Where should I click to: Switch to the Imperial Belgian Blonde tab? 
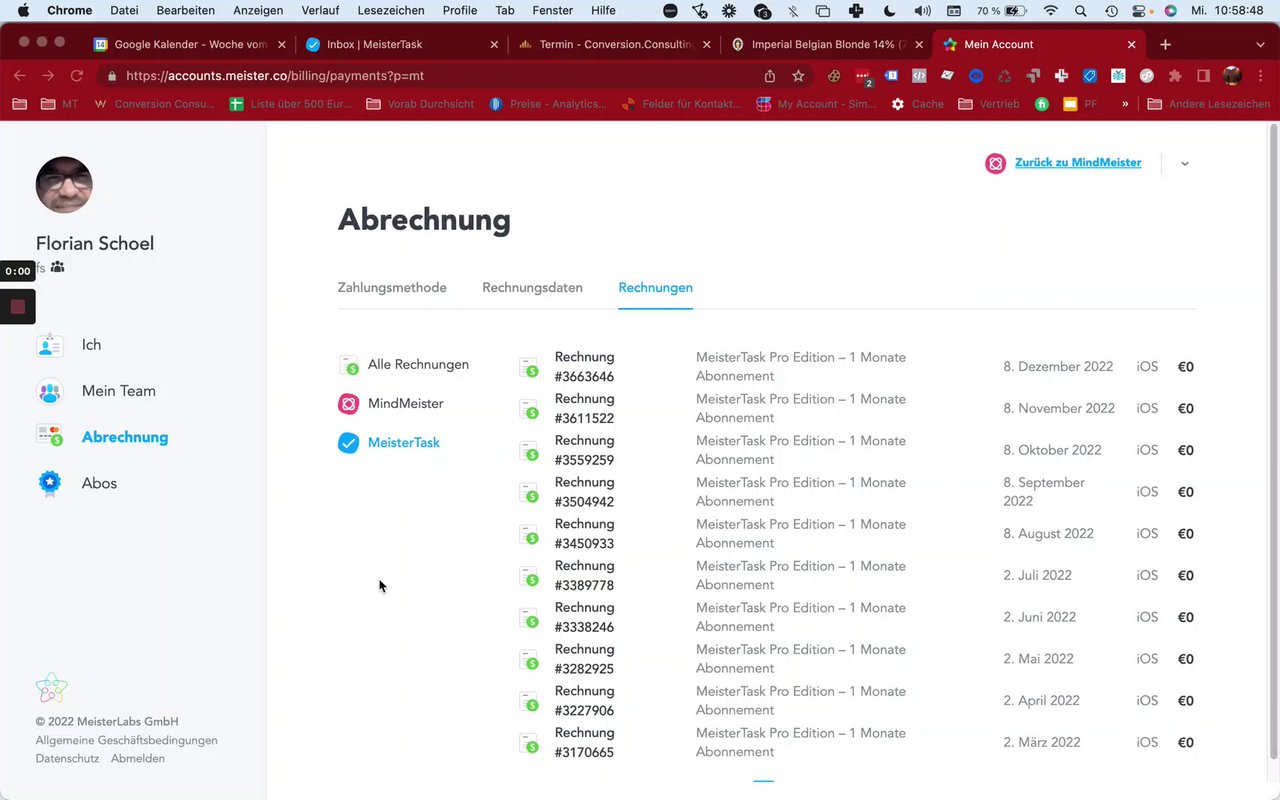pos(825,45)
